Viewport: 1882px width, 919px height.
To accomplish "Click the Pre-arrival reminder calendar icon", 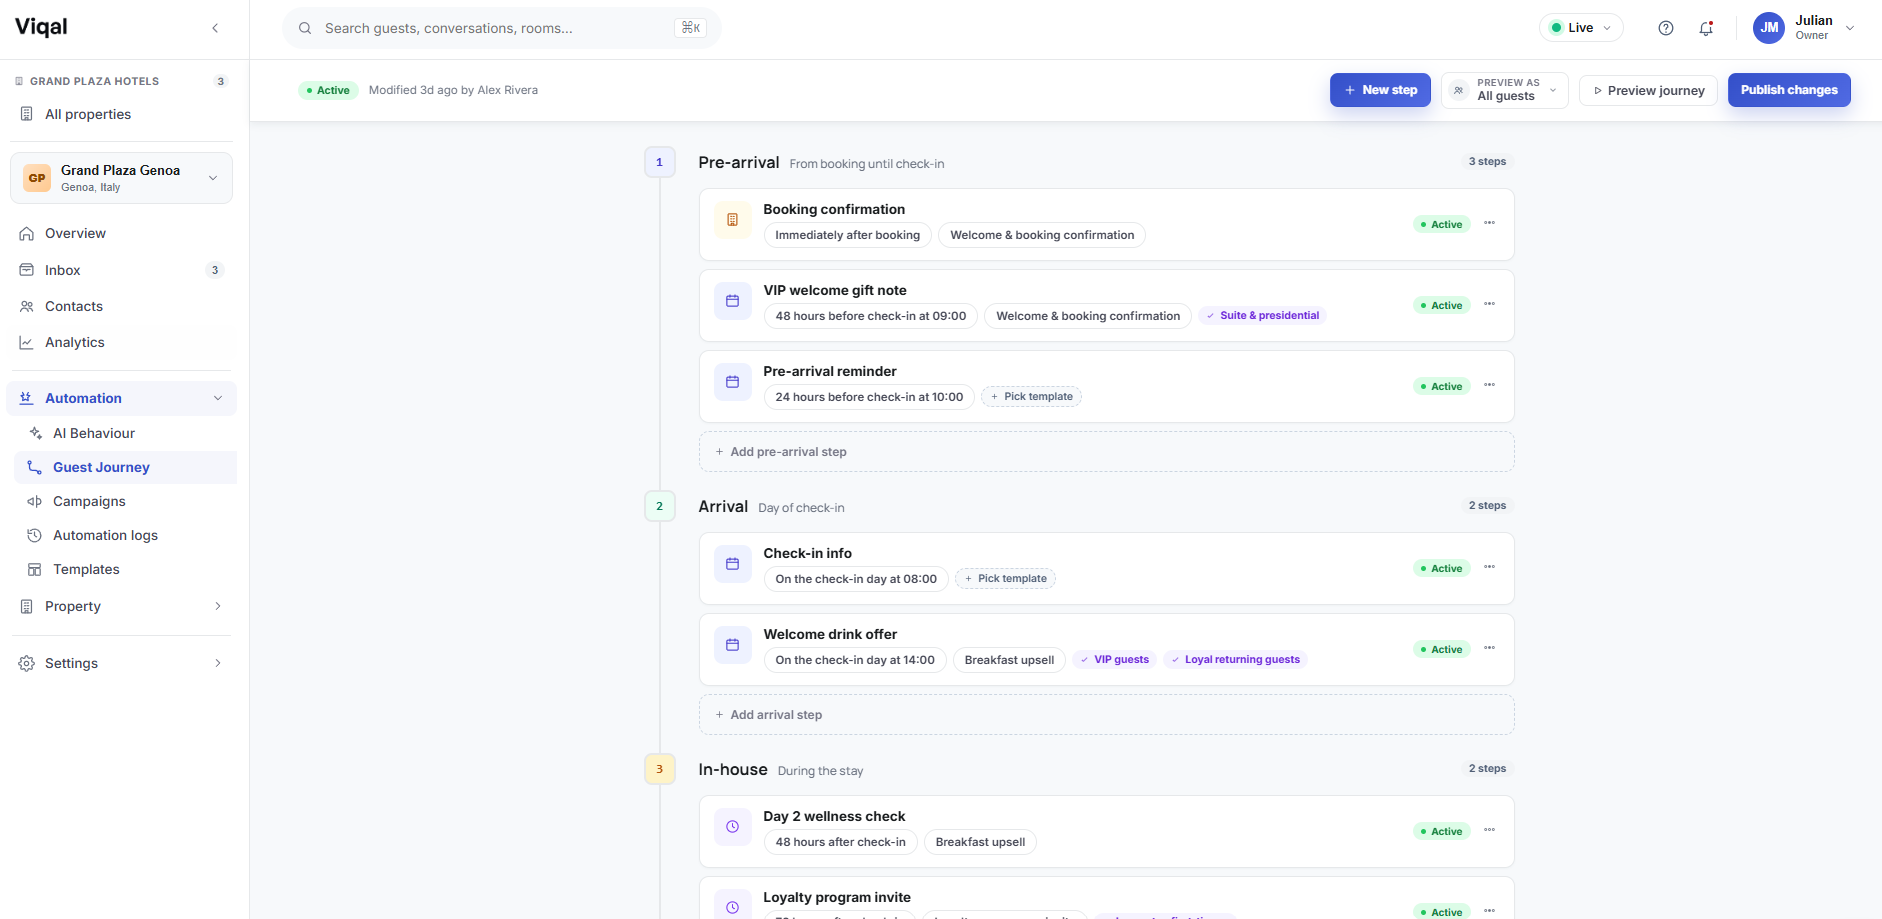I will click(x=732, y=382).
